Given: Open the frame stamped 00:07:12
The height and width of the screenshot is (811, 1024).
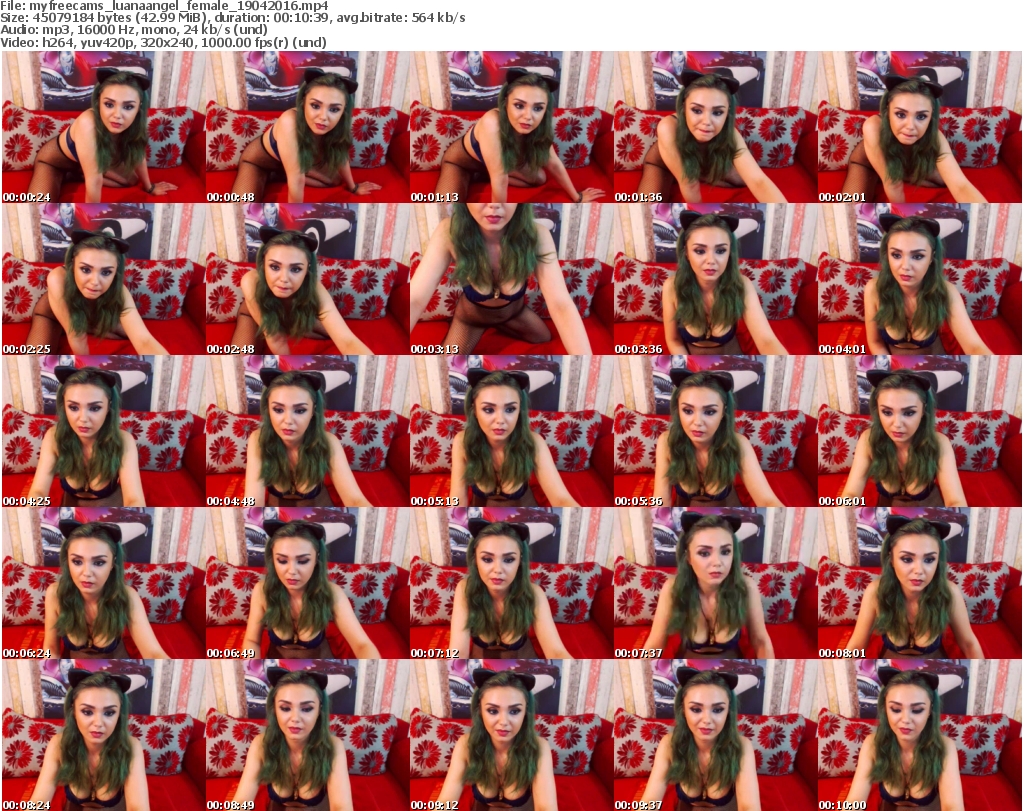Looking at the screenshot, I should coord(511,583).
